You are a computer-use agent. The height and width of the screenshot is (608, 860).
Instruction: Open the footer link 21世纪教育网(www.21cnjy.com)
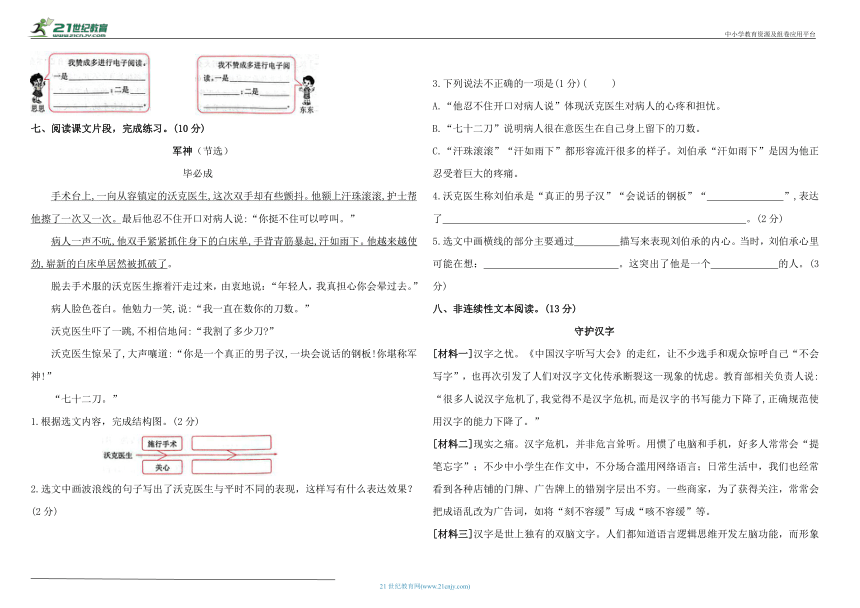425,586
